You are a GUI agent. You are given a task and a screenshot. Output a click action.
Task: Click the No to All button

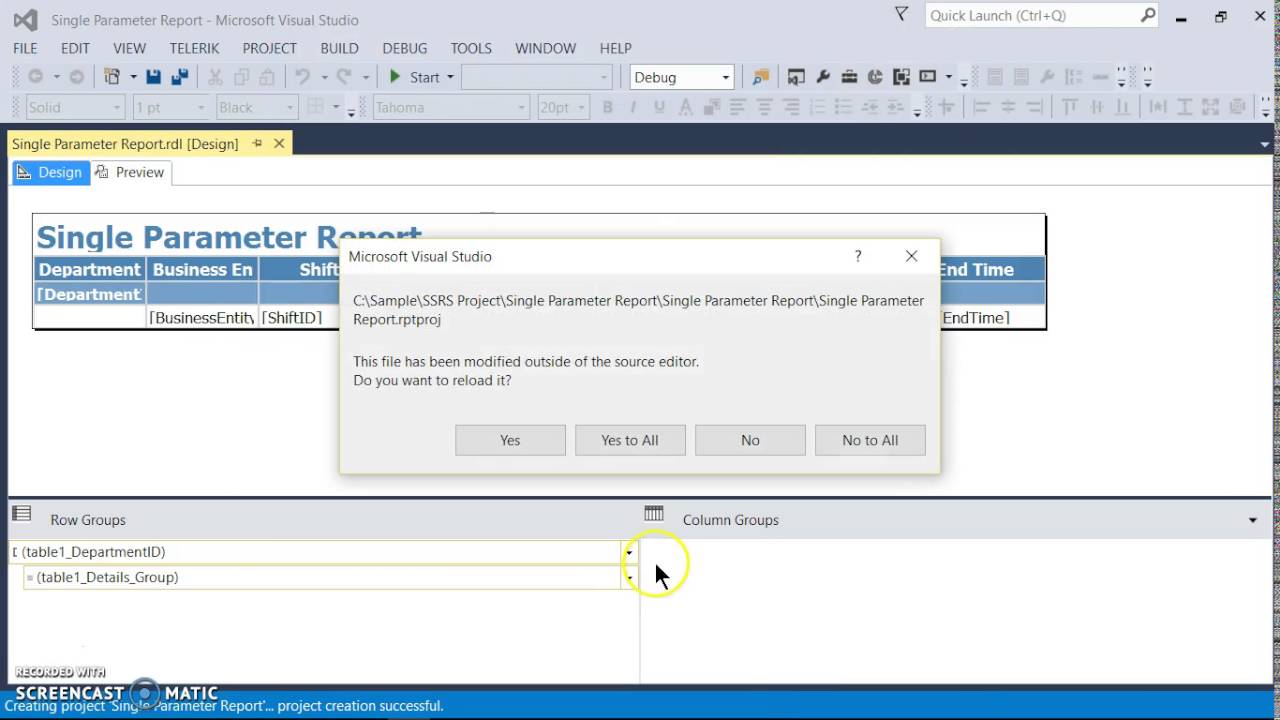[x=870, y=440]
